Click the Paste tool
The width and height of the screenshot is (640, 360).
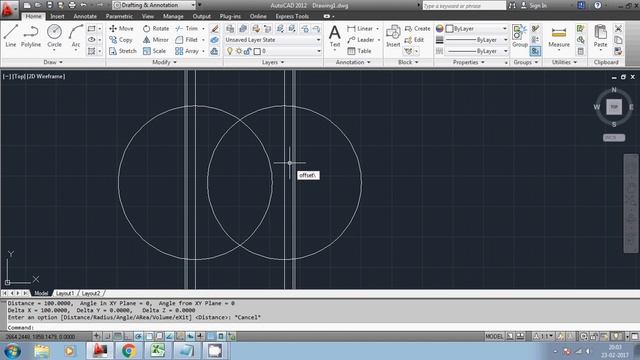[600, 36]
